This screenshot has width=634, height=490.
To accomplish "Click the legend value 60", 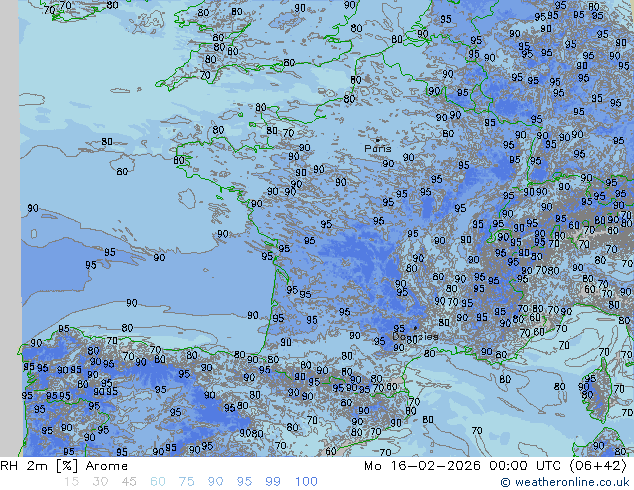I will click(158, 482).
